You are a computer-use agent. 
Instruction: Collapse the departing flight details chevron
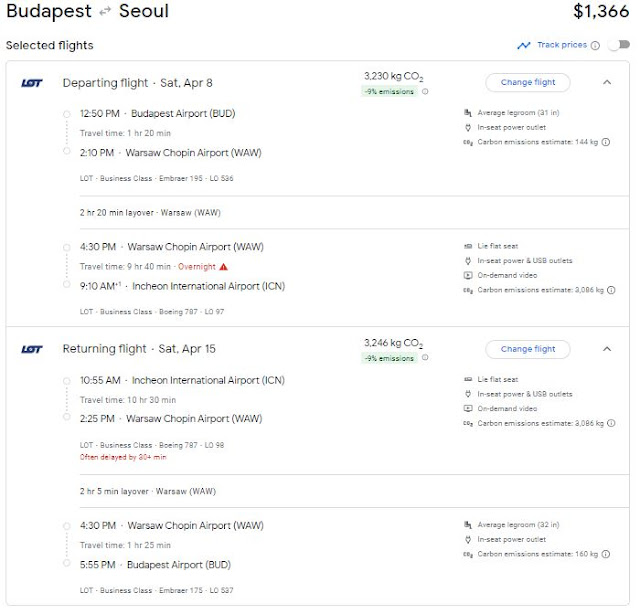[607, 82]
